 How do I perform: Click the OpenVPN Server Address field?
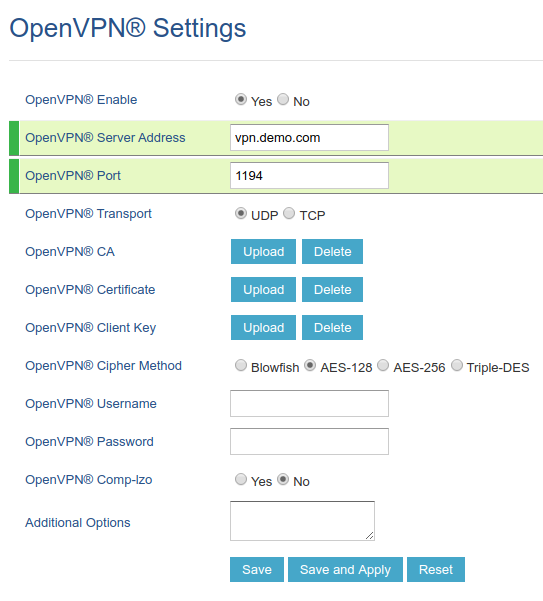[309, 137]
